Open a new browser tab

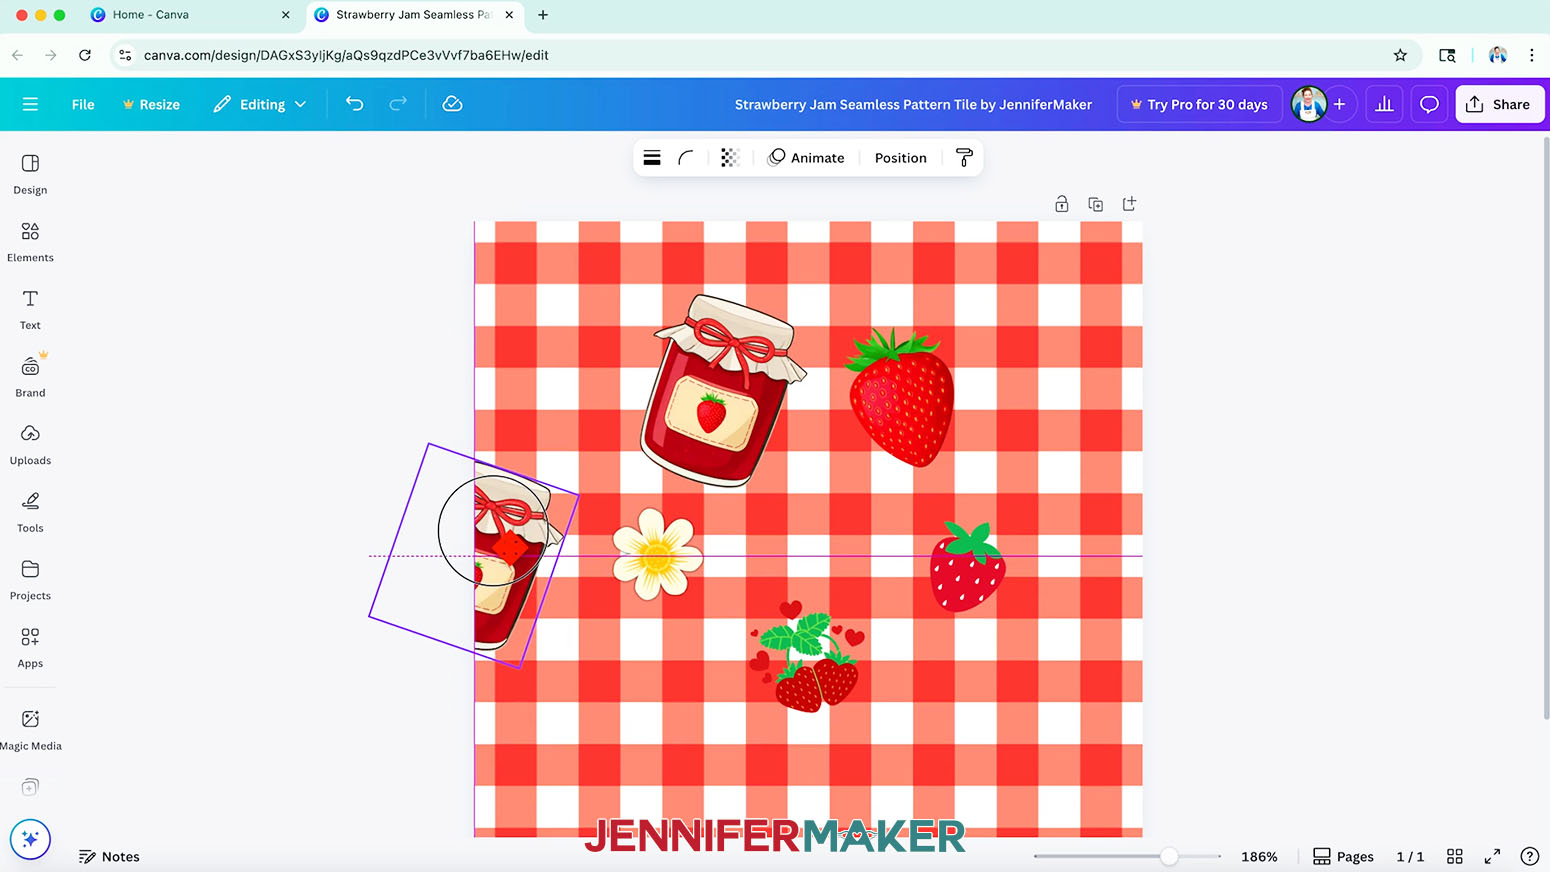[x=543, y=15]
